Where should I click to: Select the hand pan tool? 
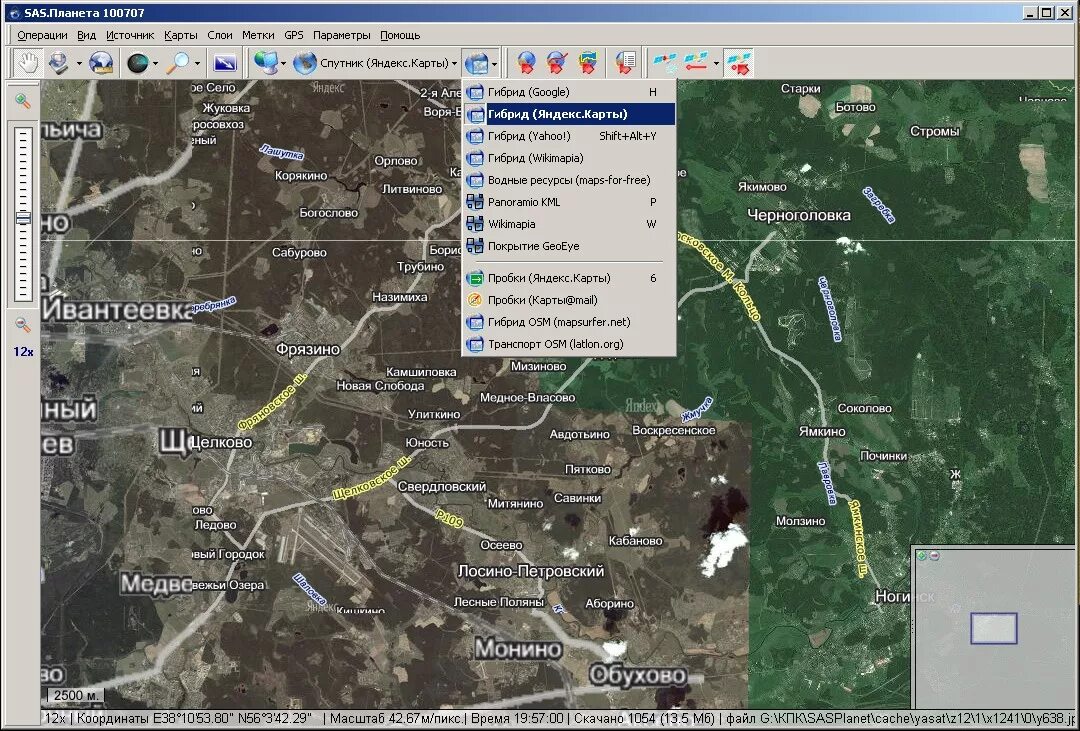[x=28, y=63]
